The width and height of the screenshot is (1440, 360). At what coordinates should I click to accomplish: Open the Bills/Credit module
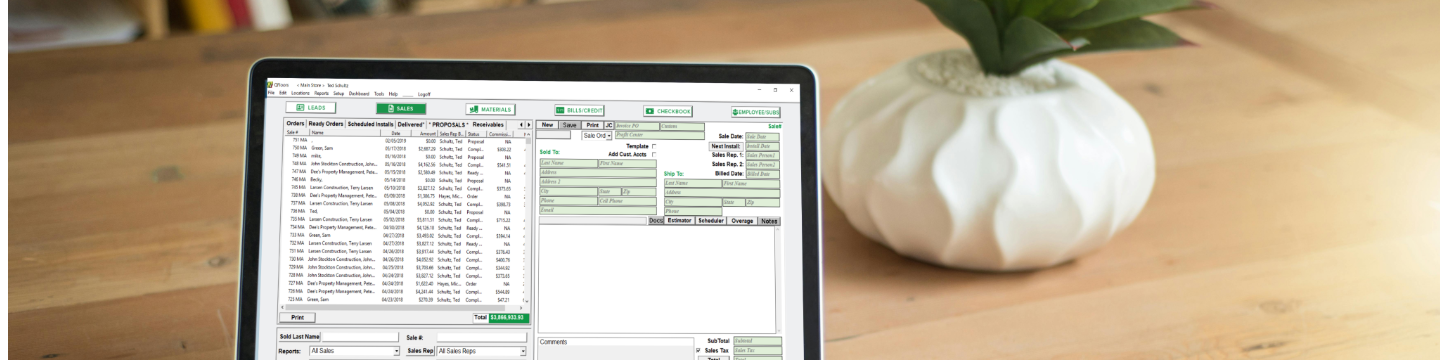(580, 110)
